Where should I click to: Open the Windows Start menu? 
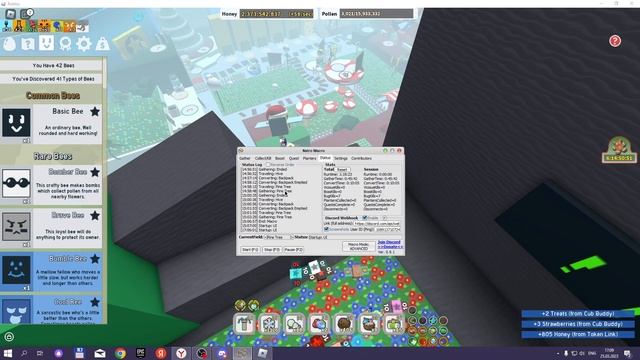pos(7,353)
